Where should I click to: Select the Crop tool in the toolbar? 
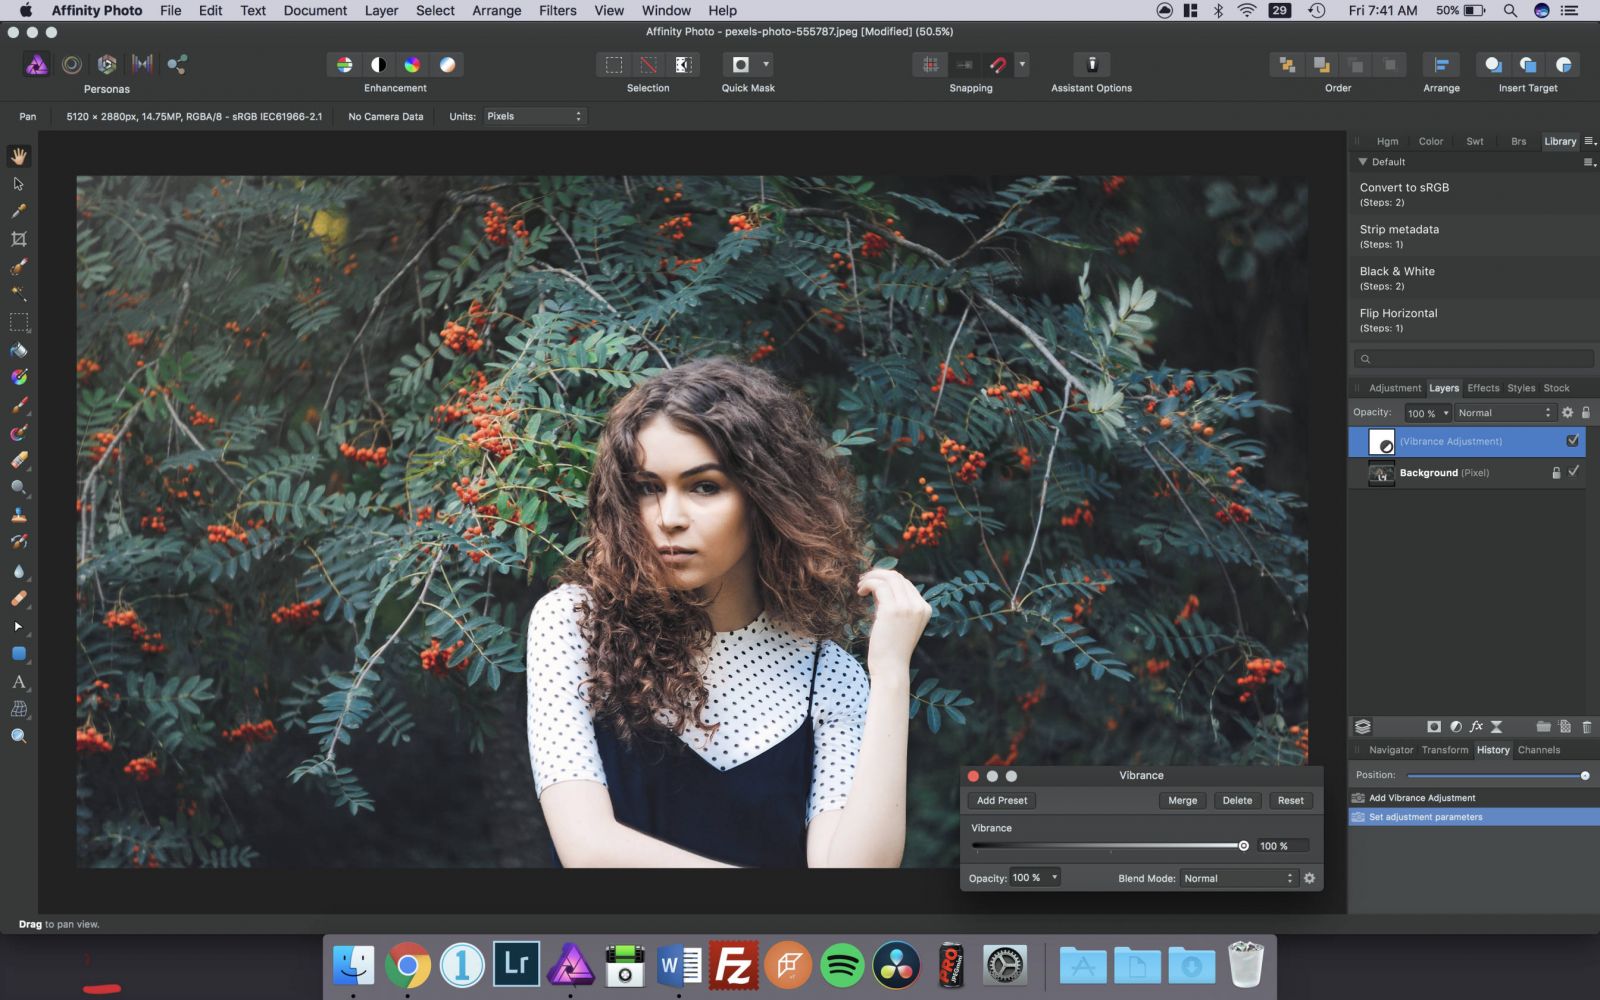tap(19, 239)
